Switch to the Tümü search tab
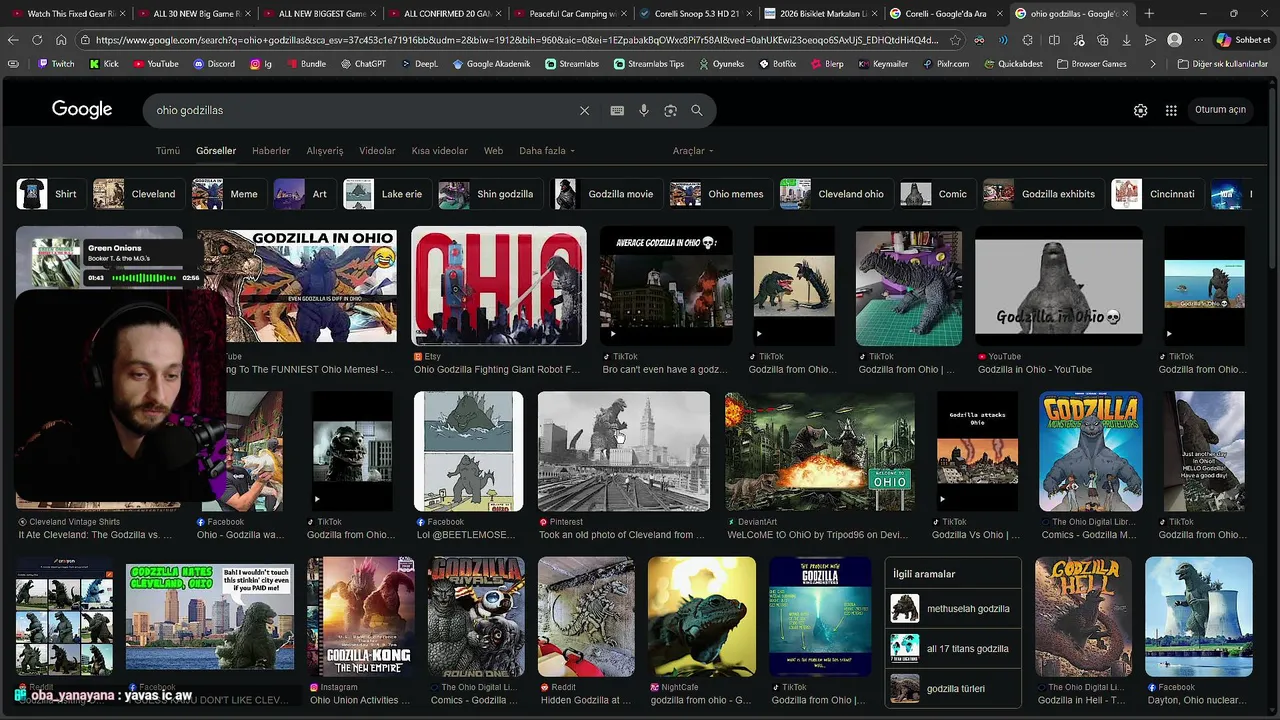 click(x=167, y=151)
